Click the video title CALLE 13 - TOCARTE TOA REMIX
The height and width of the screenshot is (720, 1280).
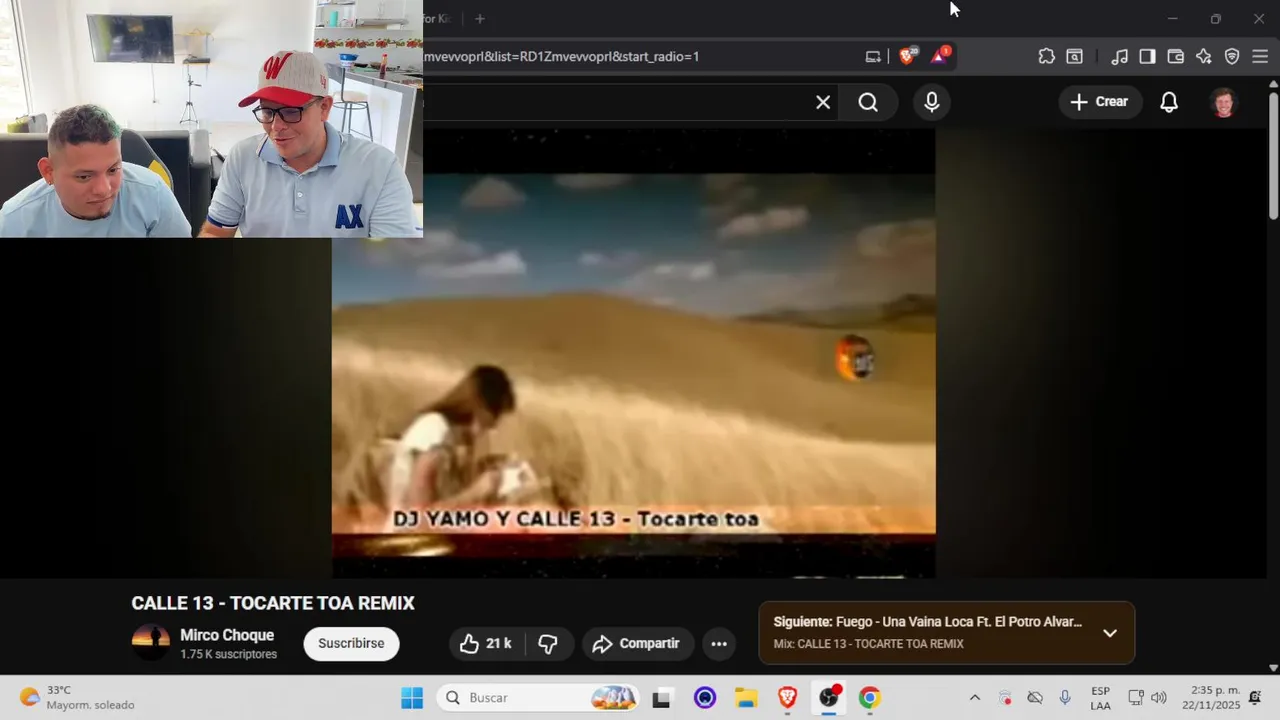click(273, 604)
